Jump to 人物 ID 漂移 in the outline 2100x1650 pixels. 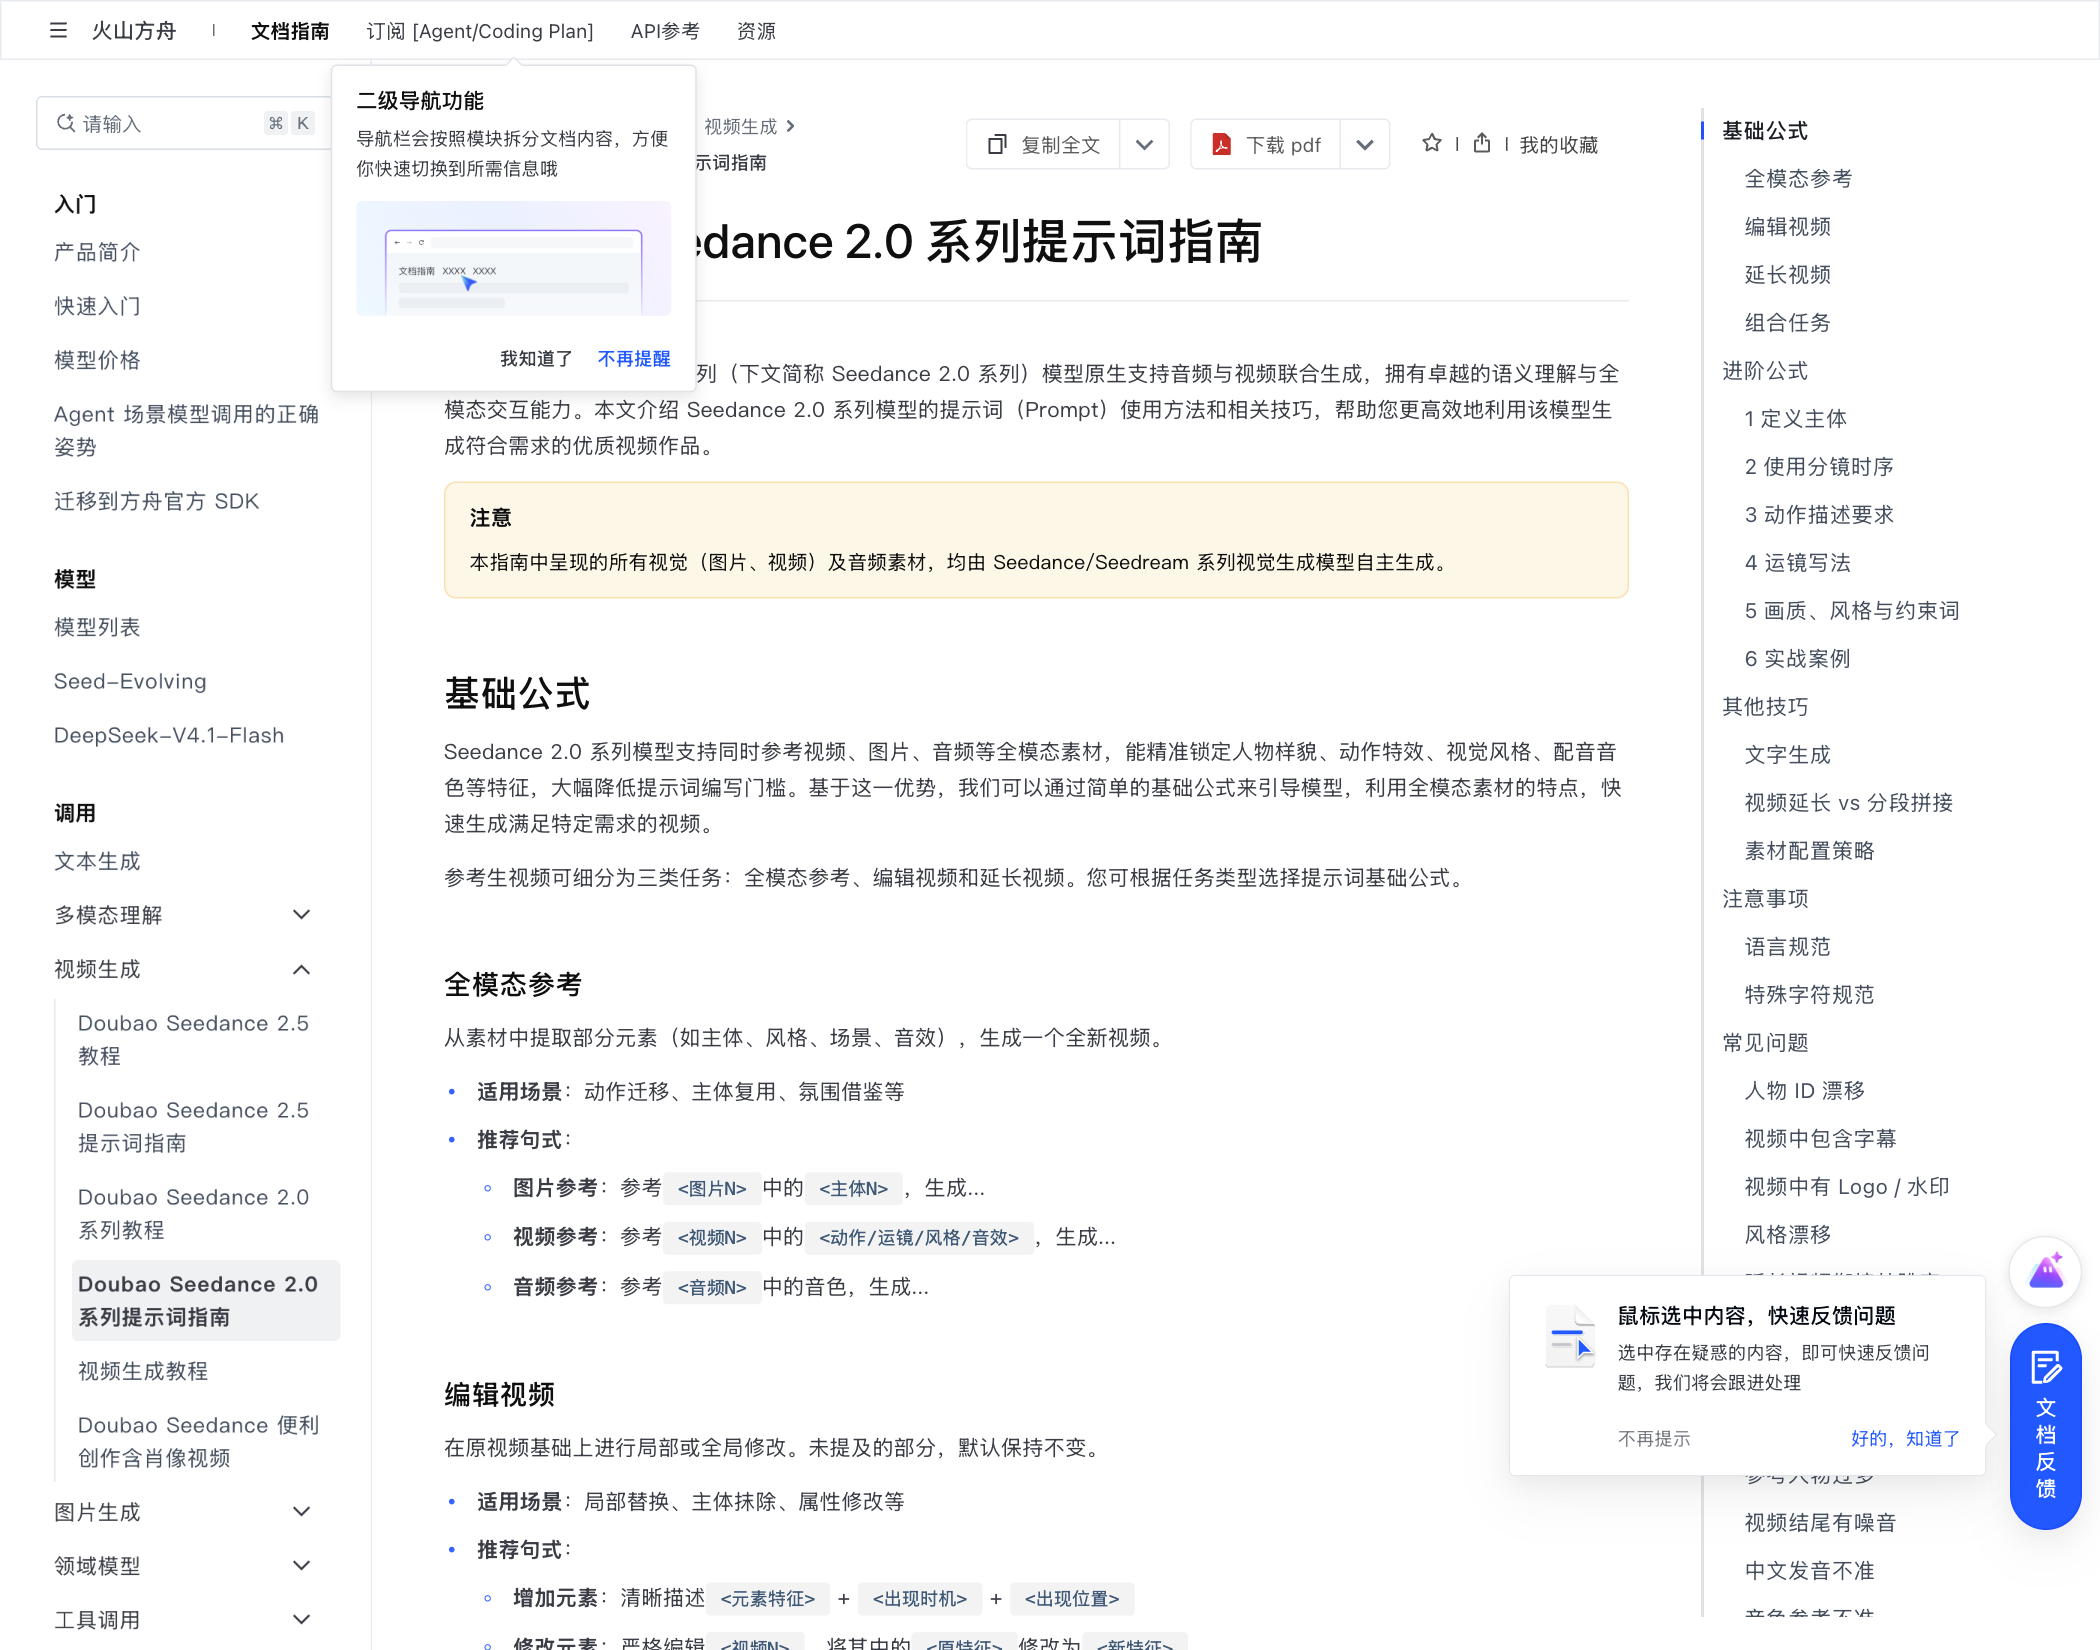pos(1804,1091)
